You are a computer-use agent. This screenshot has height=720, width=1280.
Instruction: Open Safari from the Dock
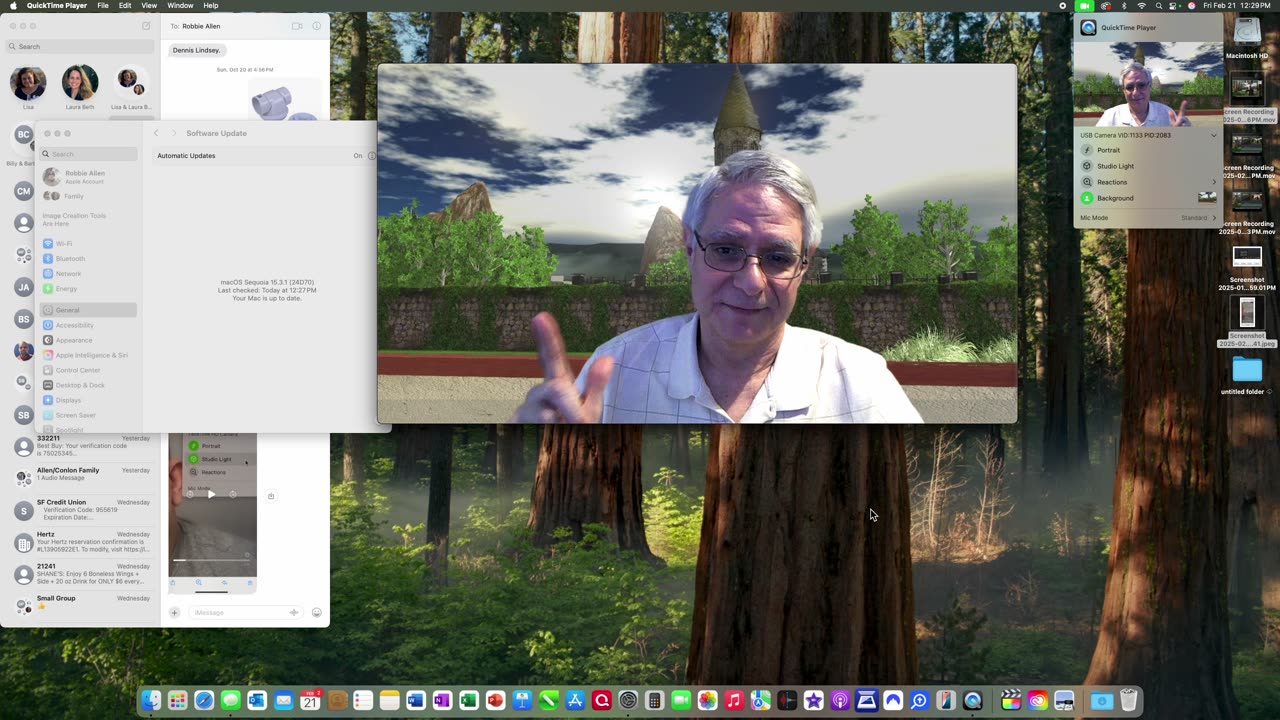pos(204,701)
